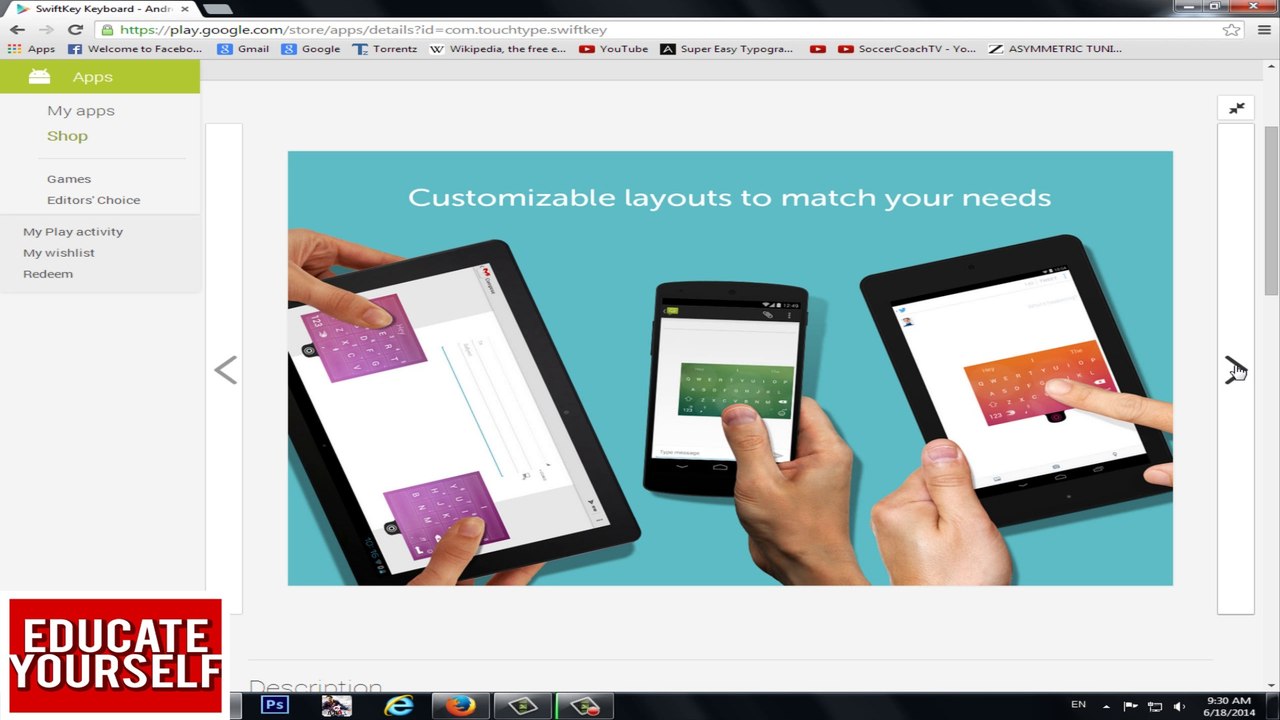Go back with the browser back arrow

17,30
